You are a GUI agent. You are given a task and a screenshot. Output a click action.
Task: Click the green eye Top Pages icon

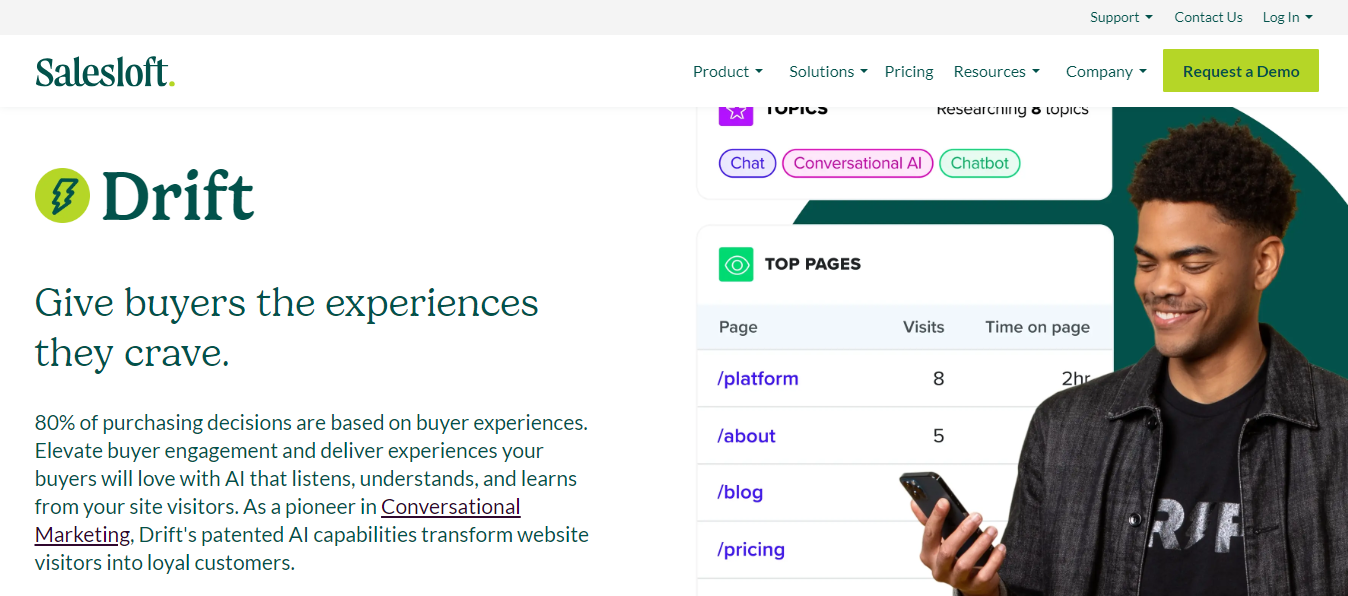pyautogui.click(x=736, y=264)
